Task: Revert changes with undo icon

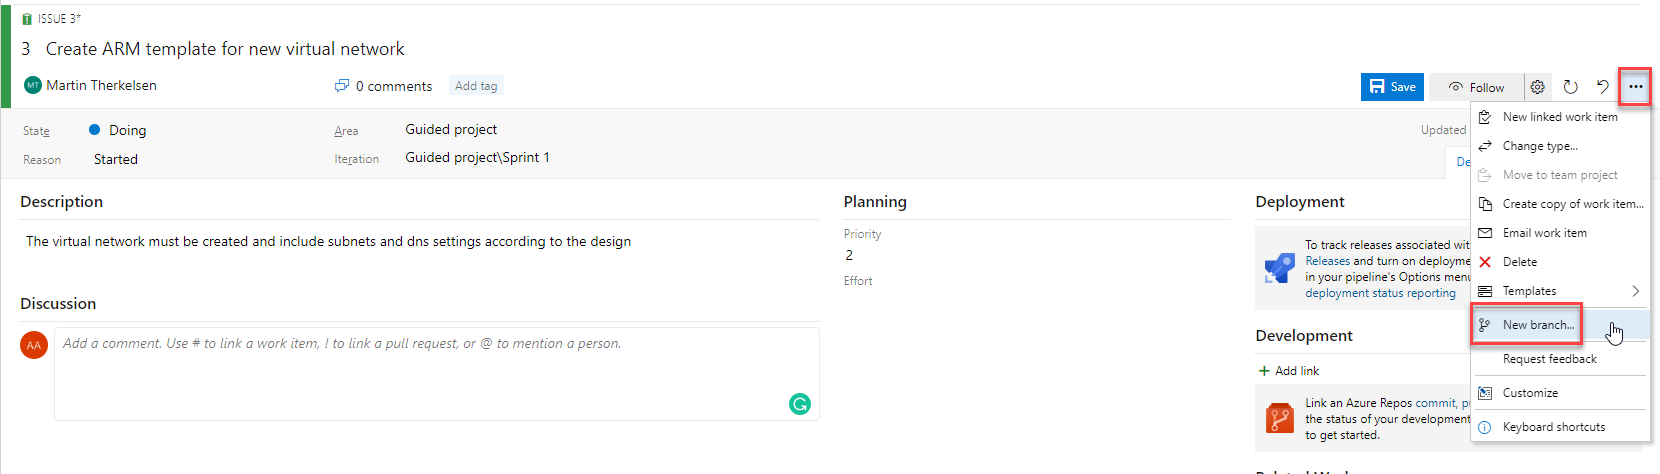Action: [1603, 87]
